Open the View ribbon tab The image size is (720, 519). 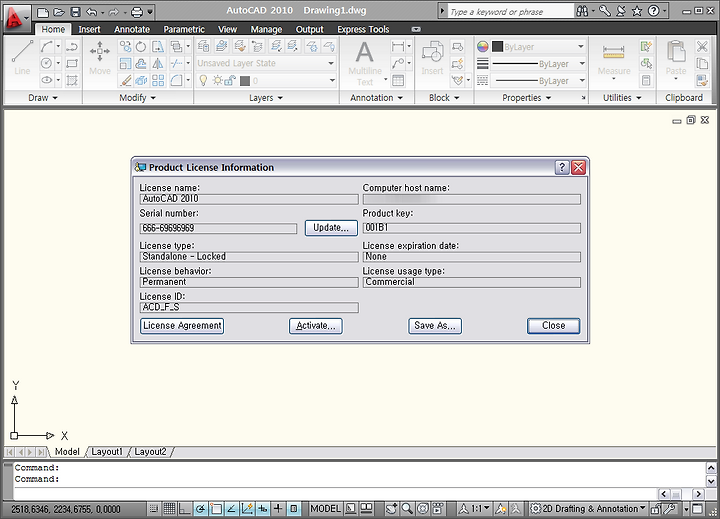pyautogui.click(x=227, y=29)
